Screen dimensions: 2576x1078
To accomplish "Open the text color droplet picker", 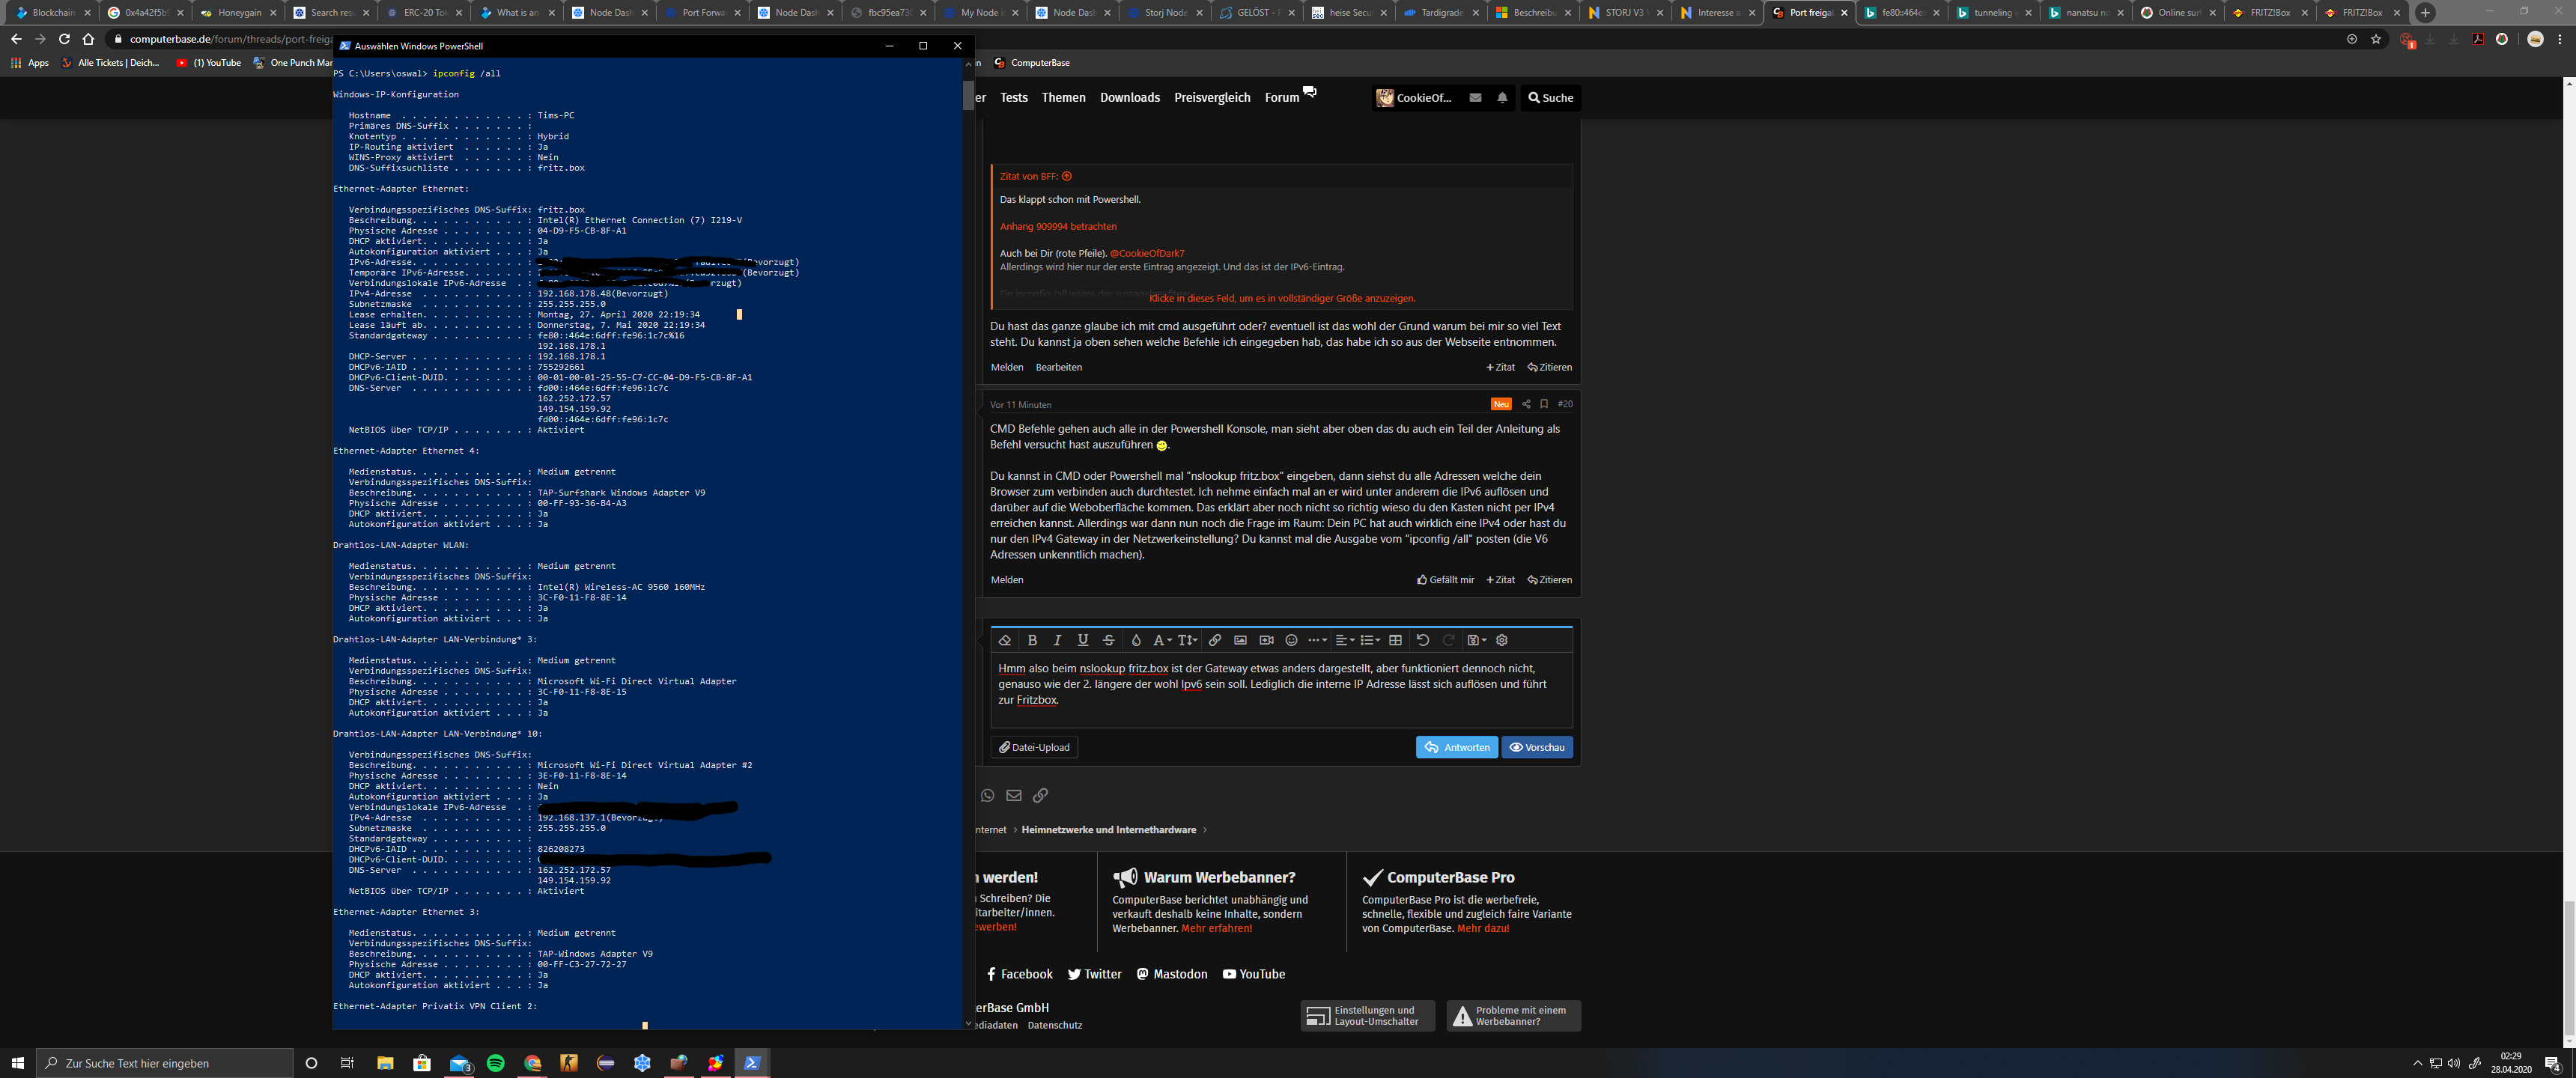I will [x=1135, y=640].
